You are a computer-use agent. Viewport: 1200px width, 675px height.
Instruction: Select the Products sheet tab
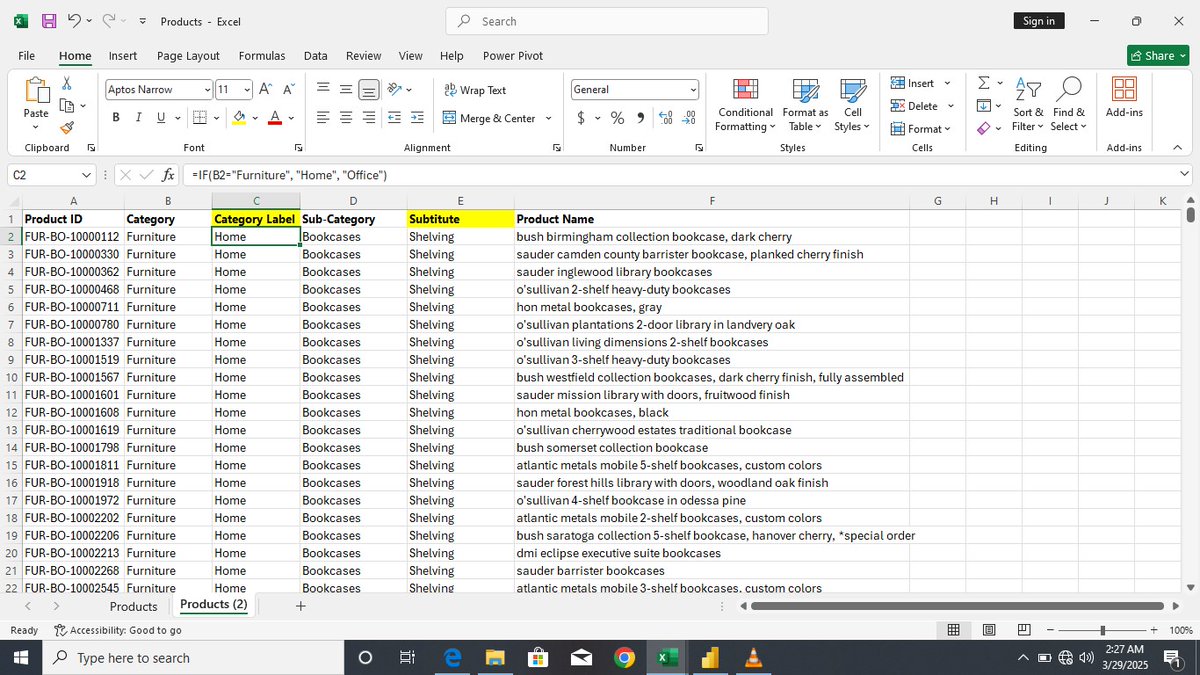coord(134,607)
